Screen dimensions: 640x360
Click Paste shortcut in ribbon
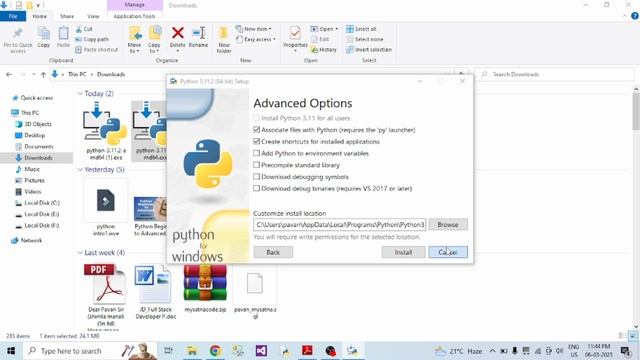point(97,49)
